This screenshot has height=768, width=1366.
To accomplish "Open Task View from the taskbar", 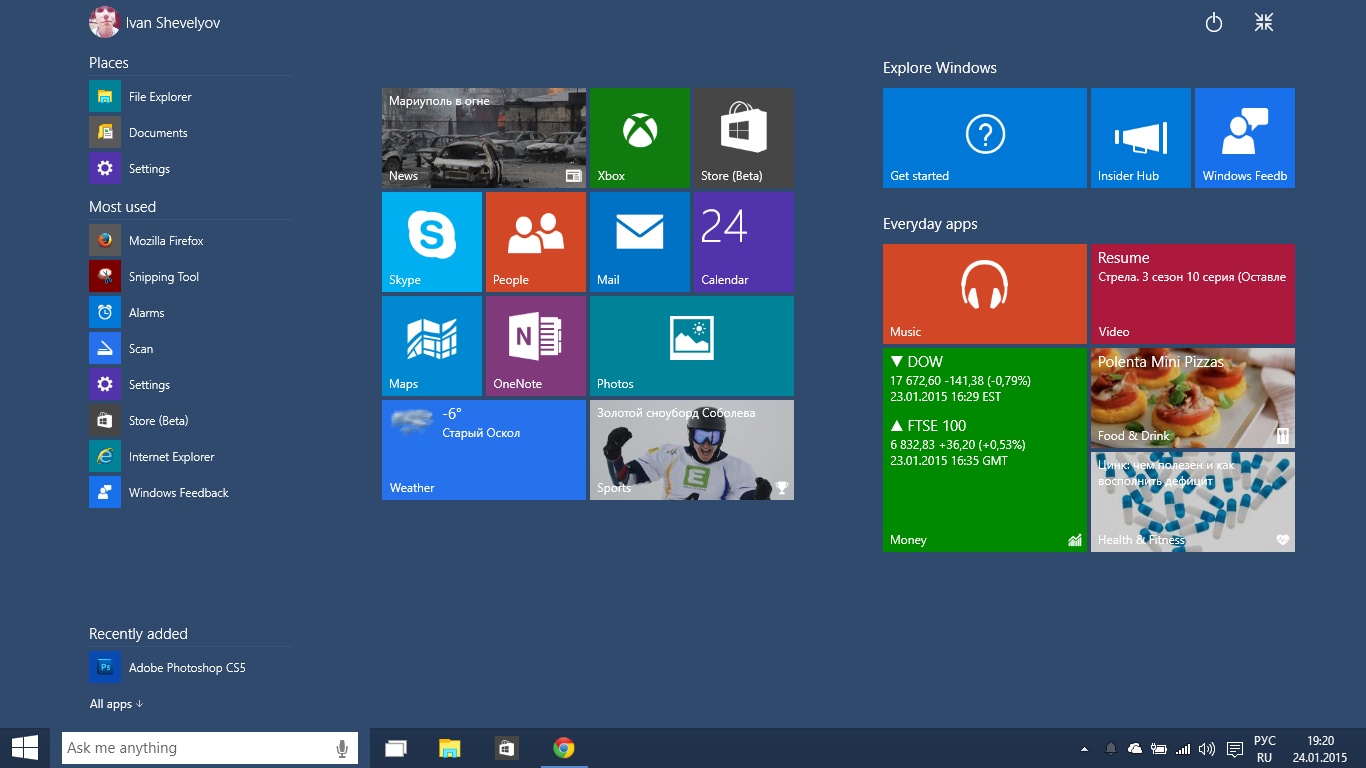I will pyautogui.click(x=396, y=748).
